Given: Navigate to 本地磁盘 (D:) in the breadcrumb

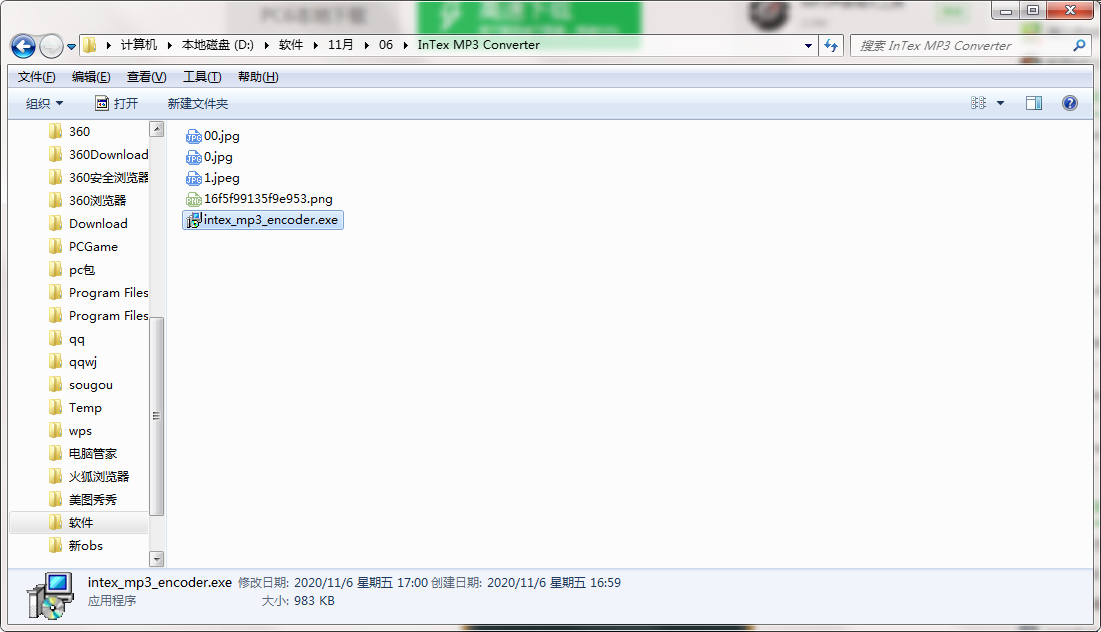Looking at the screenshot, I should (x=218, y=45).
